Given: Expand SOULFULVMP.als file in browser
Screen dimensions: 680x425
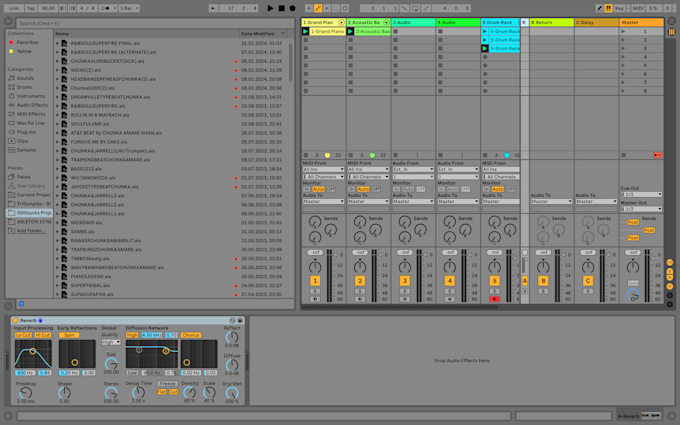Looking at the screenshot, I should [57, 124].
